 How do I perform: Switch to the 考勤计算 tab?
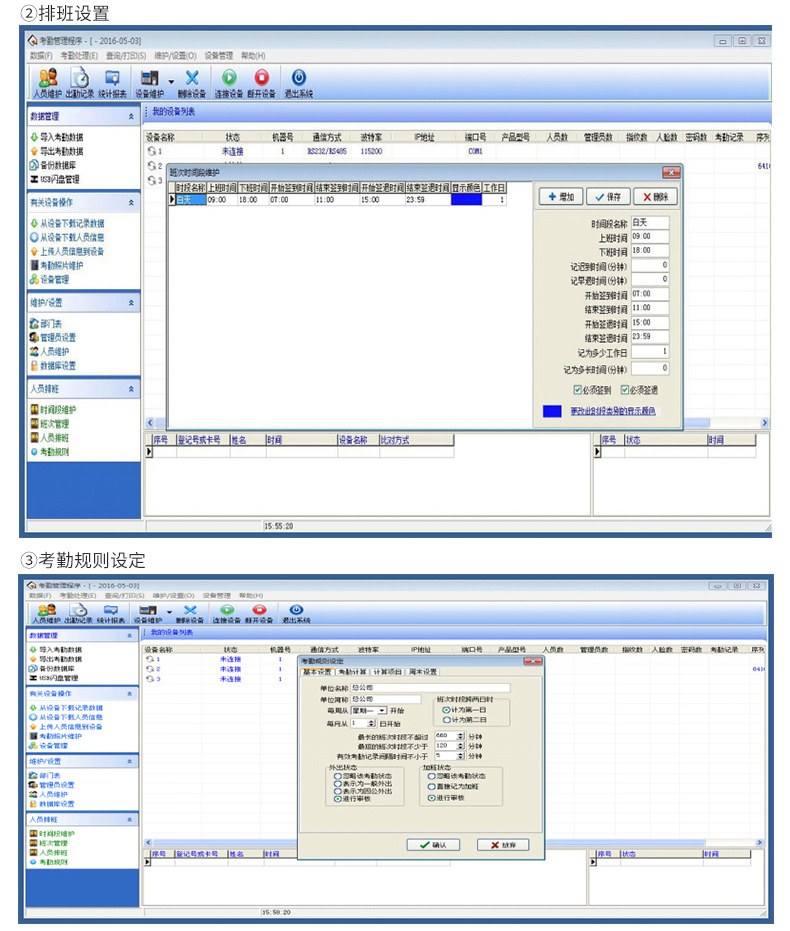353,672
